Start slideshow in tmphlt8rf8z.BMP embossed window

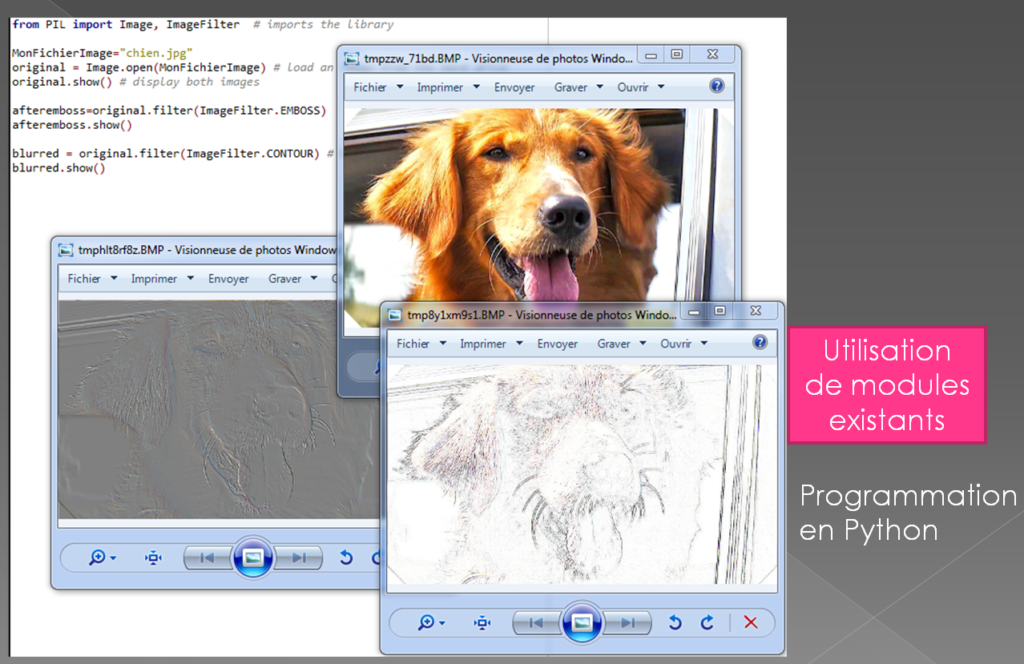click(x=253, y=558)
